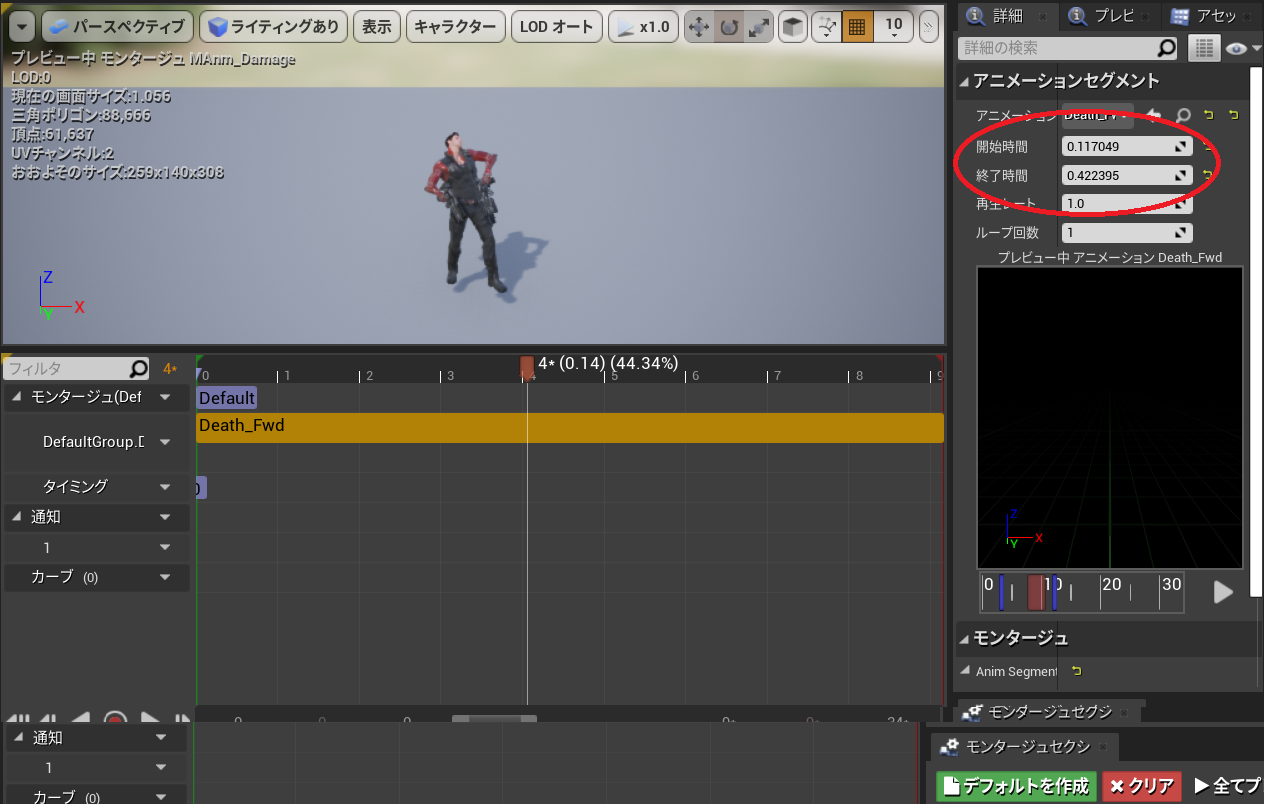Click the surface snapping icon
Screen dimensions: 1264x804
[826, 27]
